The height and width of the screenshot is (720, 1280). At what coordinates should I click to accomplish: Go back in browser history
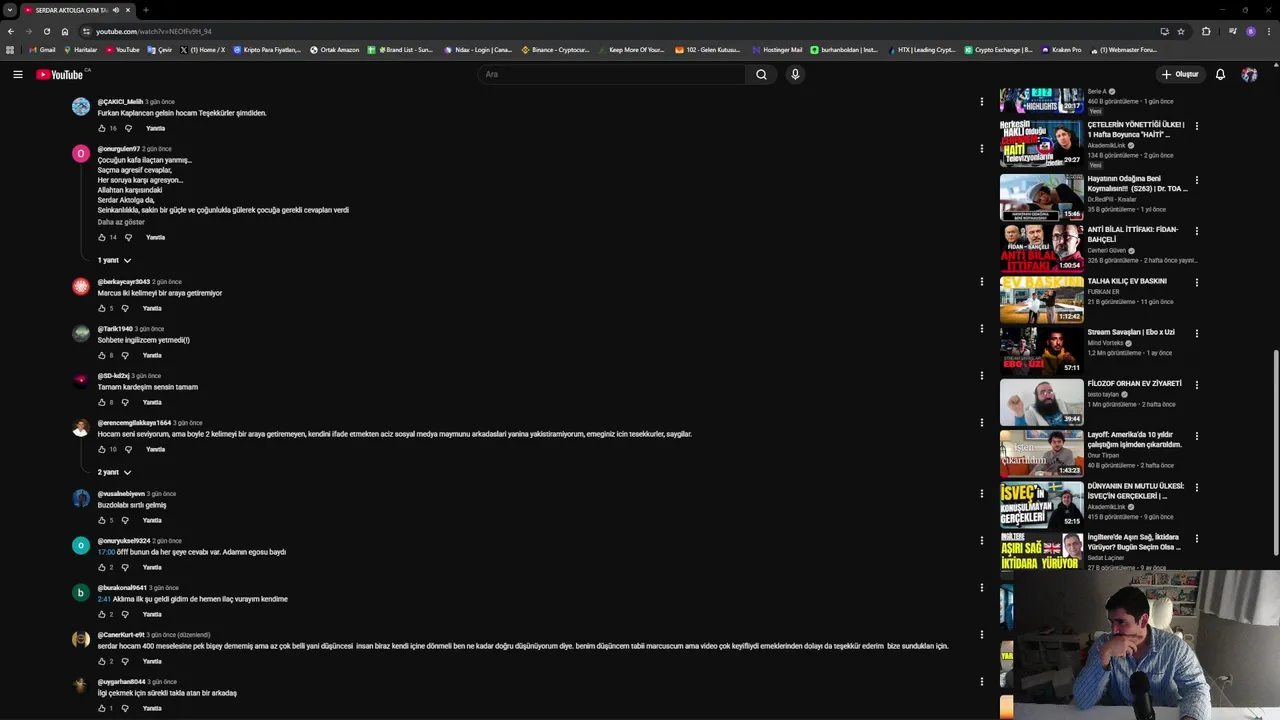tap(11, 31)
